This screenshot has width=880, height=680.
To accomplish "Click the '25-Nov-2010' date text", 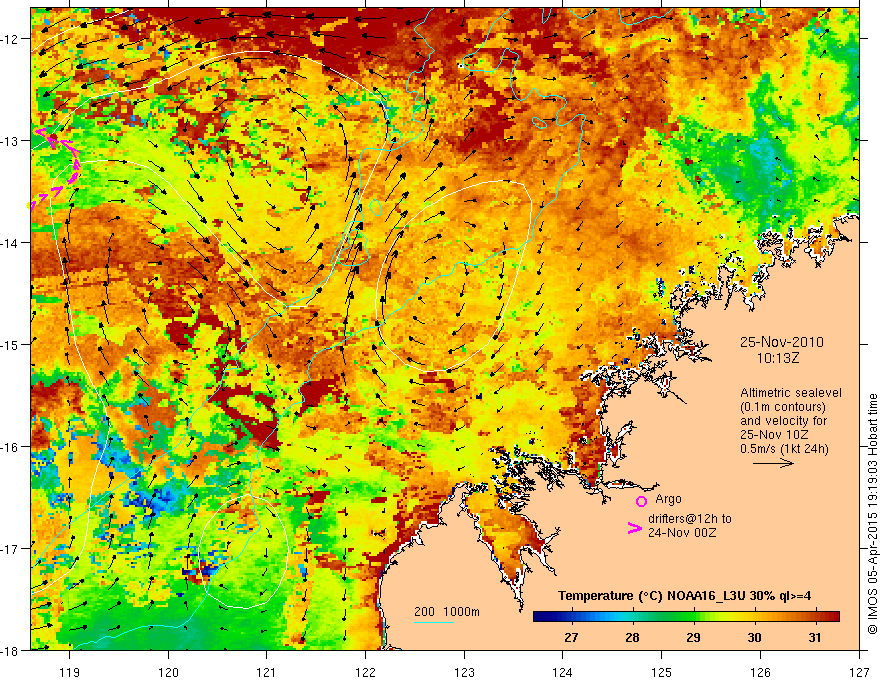I will pos(782,342).
